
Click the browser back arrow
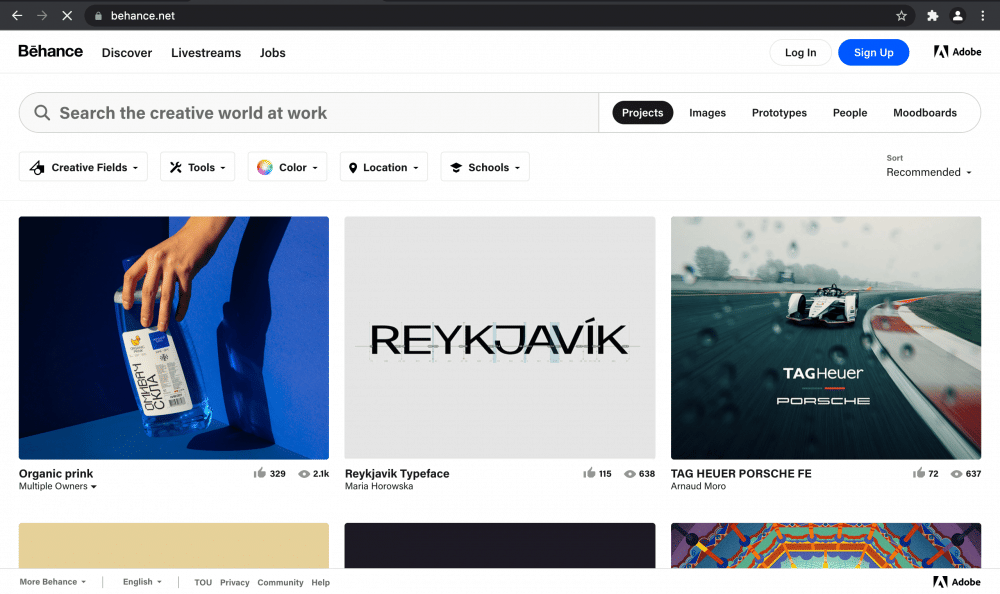click(x=16, y=16)
